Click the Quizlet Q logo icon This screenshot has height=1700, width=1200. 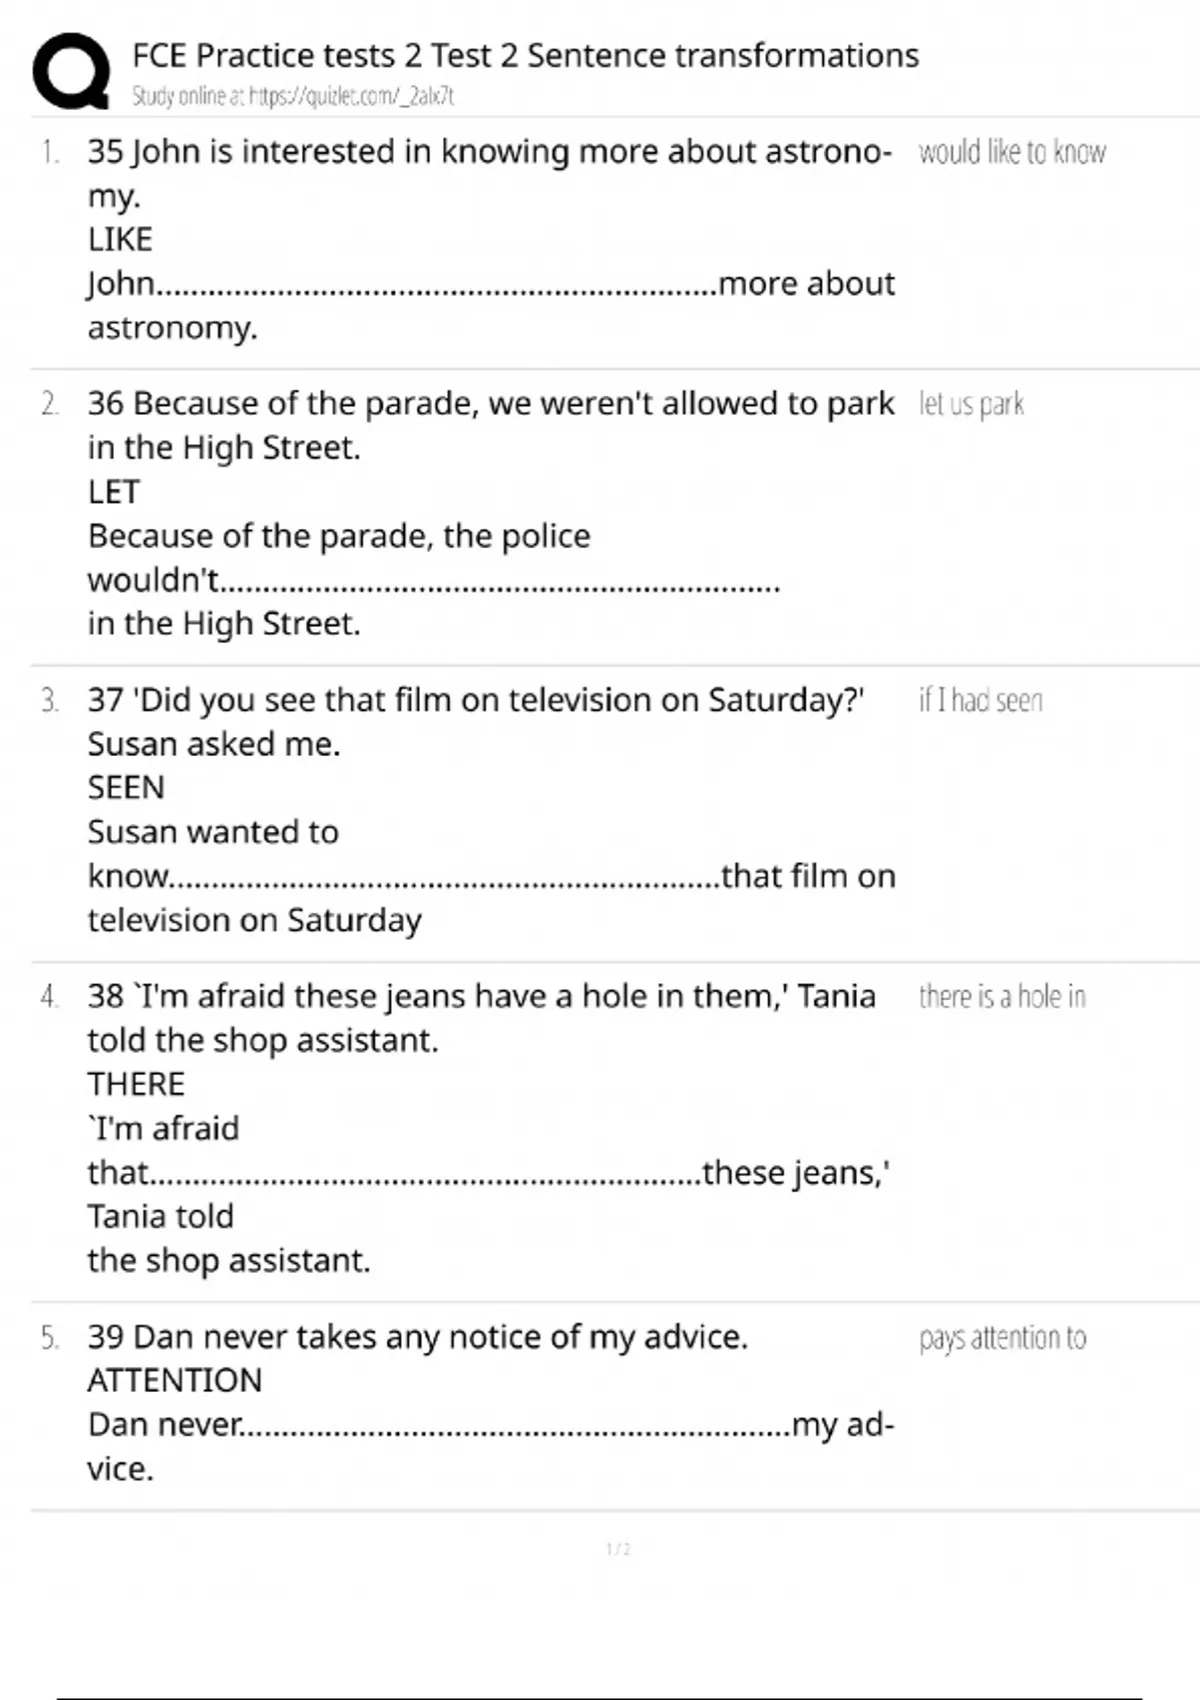pos(71,71)
